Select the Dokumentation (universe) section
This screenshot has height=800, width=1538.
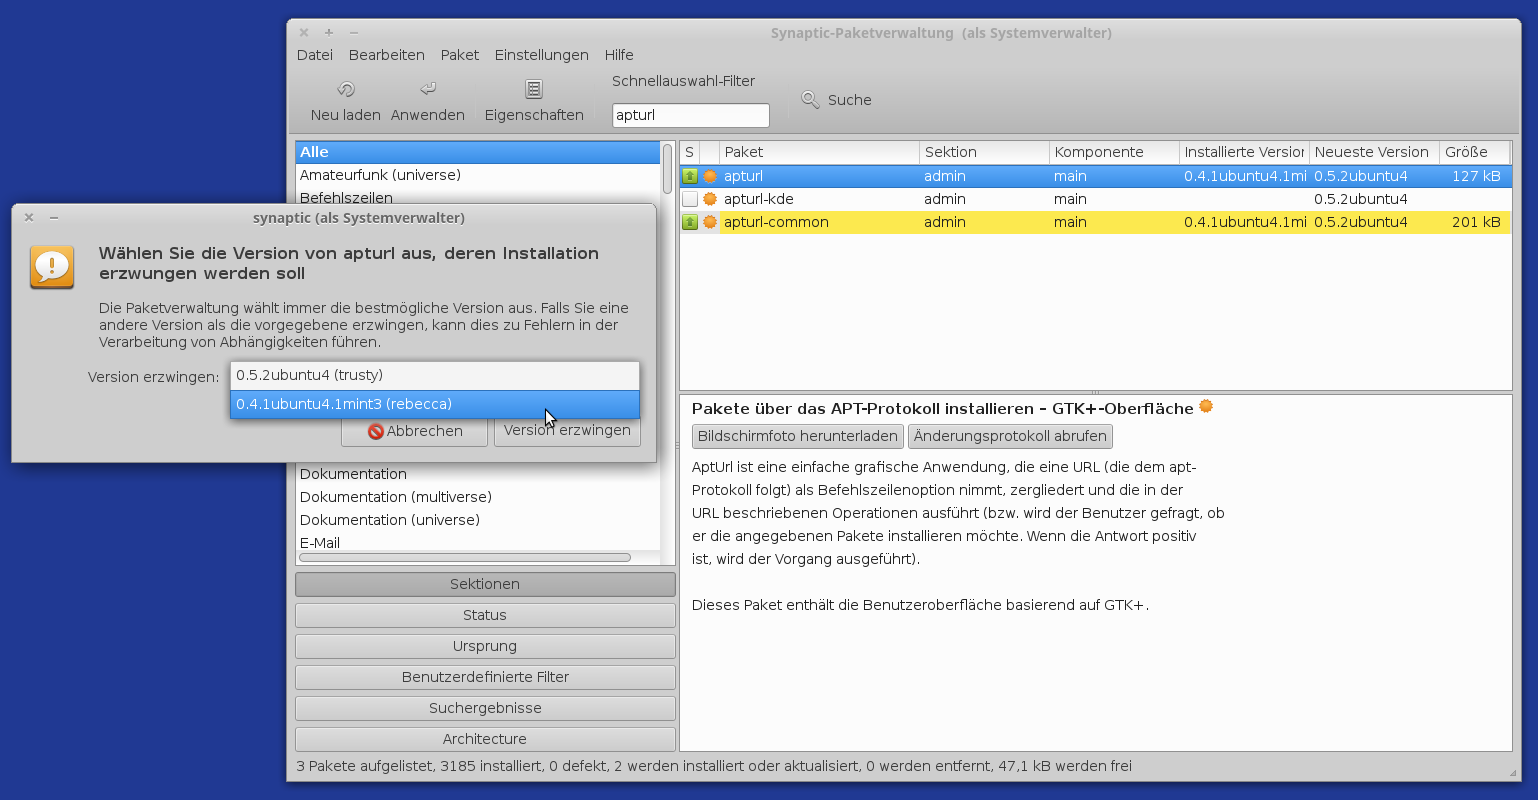click(478, 520)
